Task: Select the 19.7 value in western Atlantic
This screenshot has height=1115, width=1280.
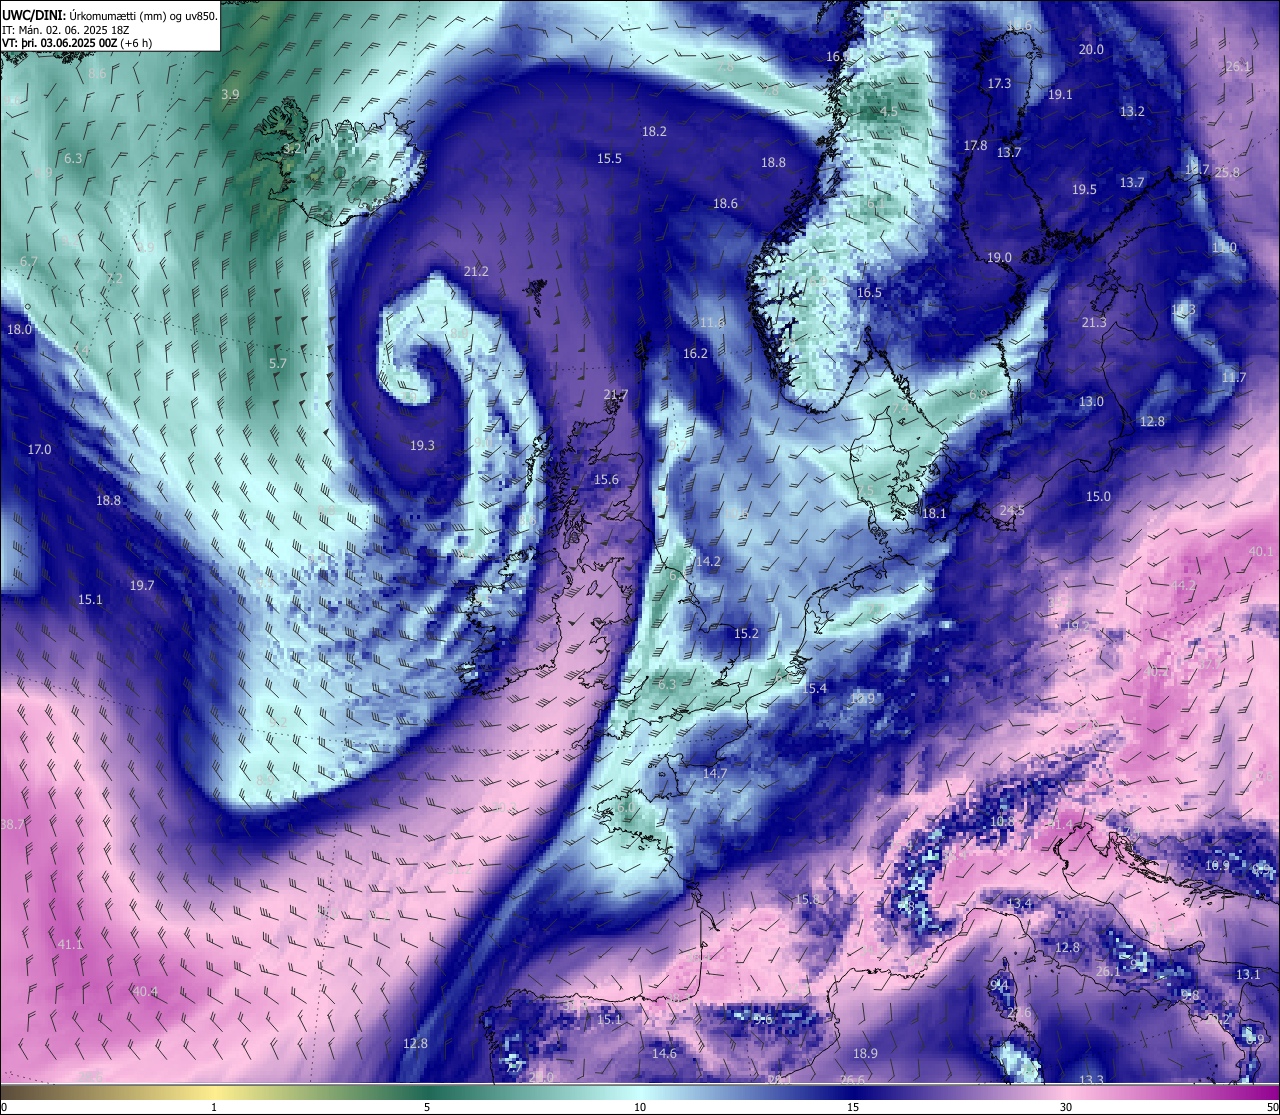Action: click(x=142, y=585)
